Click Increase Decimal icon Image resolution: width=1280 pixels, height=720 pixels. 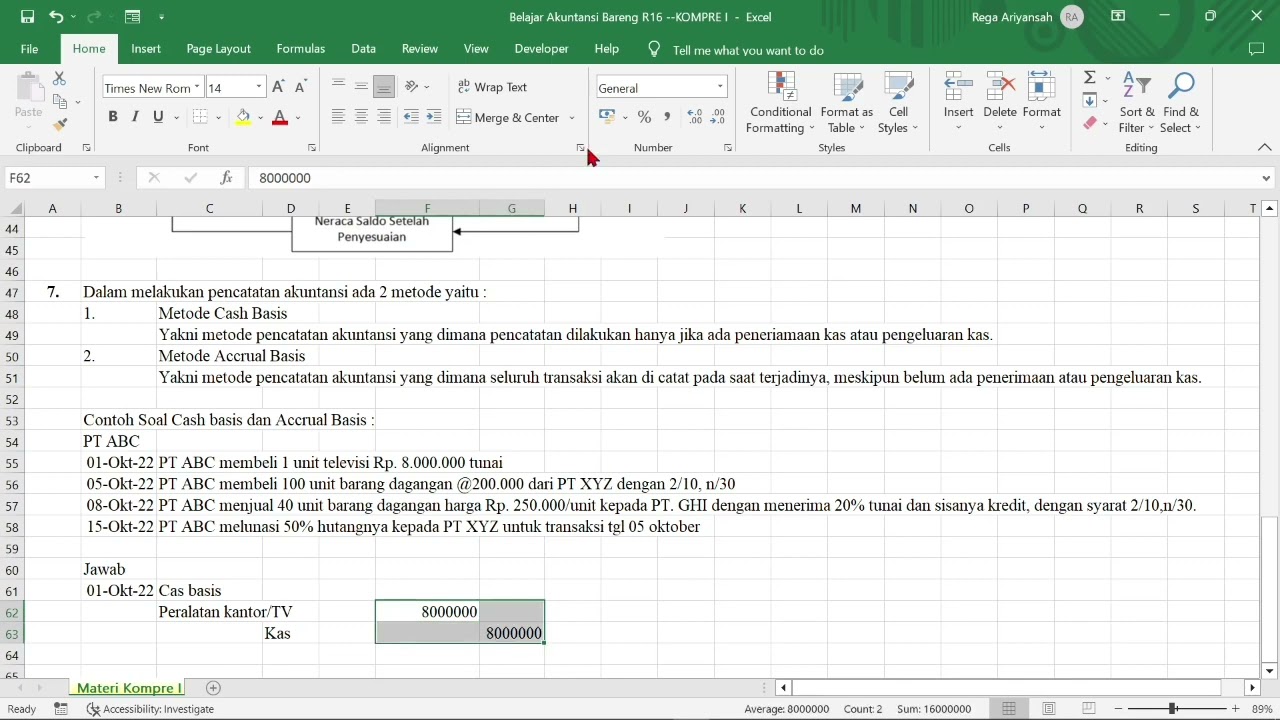point(695,117)
